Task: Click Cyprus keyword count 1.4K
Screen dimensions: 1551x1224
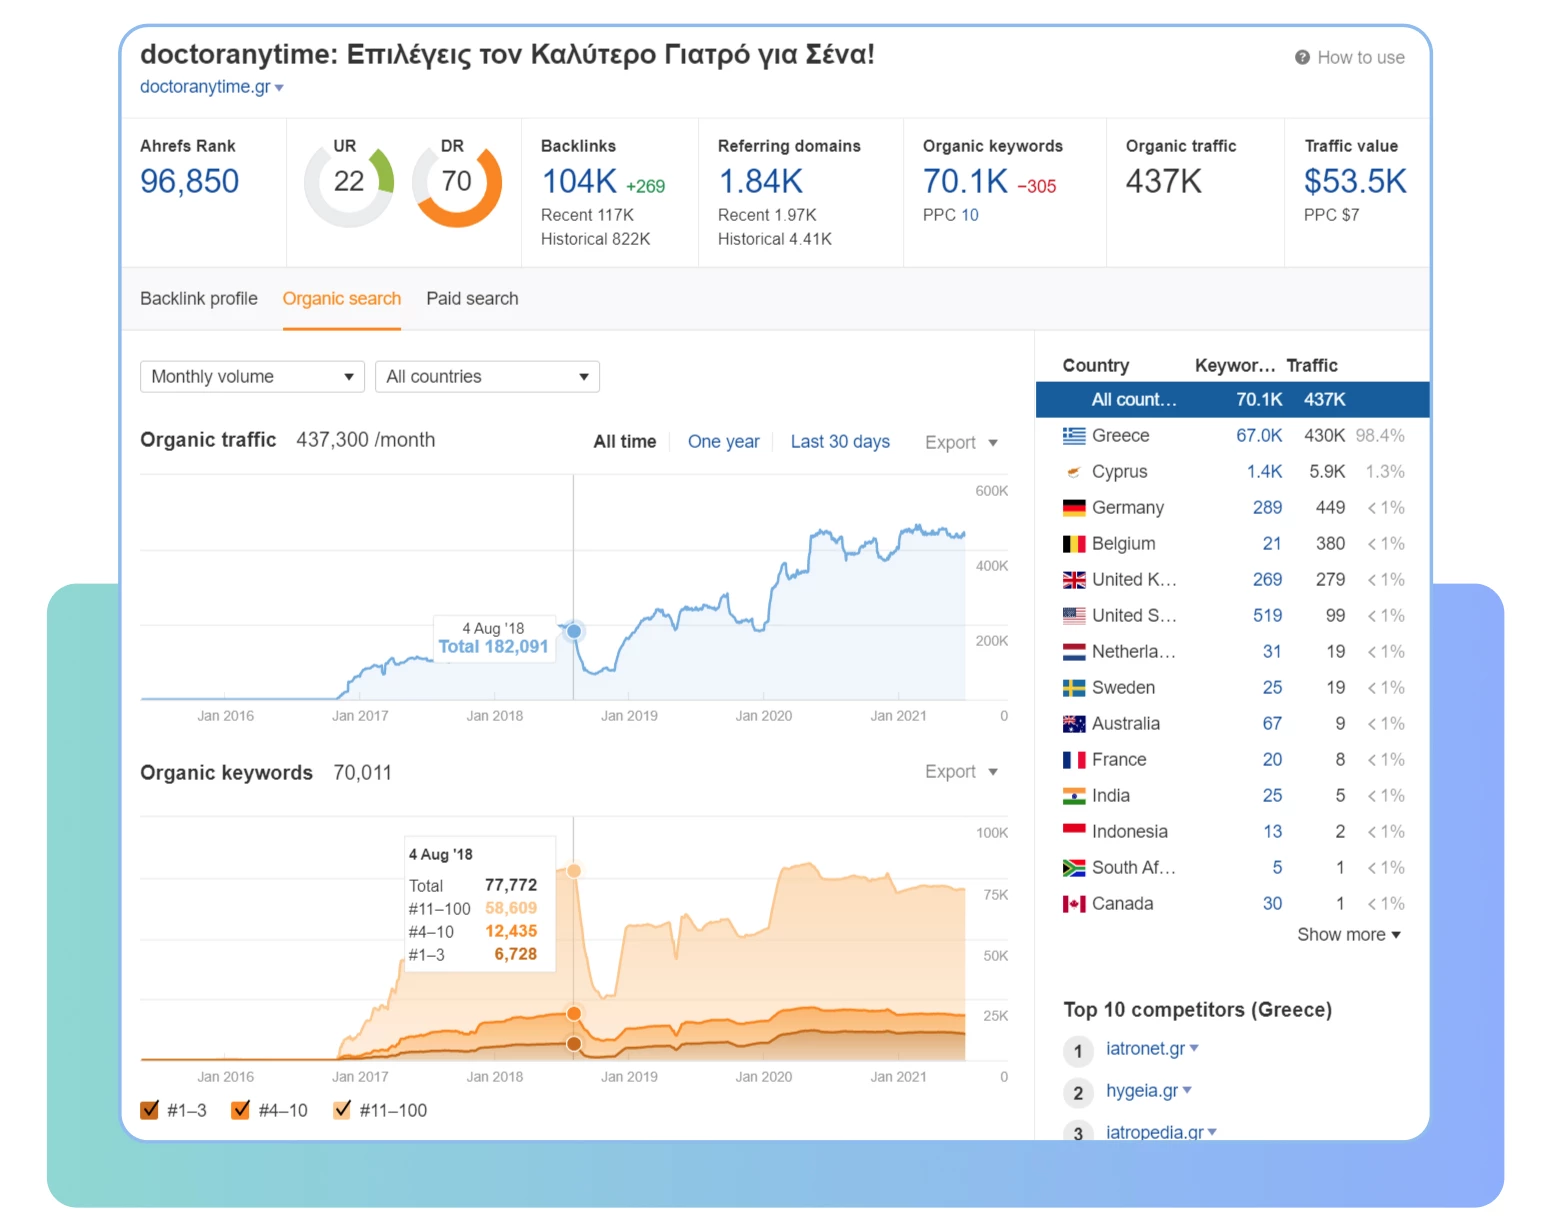Action: [x=1264, y=472]
